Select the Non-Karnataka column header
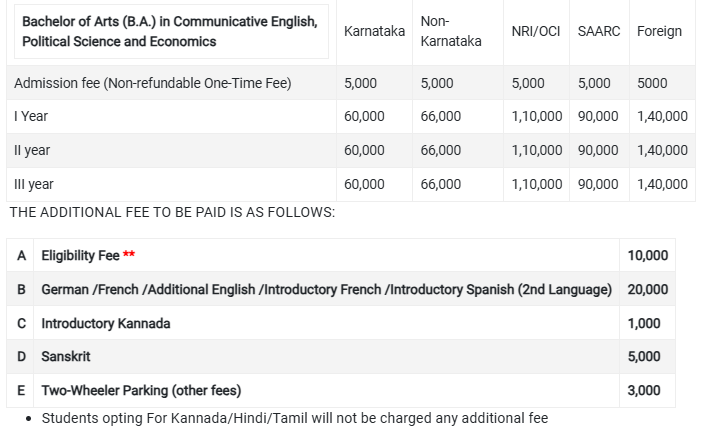Viewport: 701px width, 440px height. pos(451,32)
